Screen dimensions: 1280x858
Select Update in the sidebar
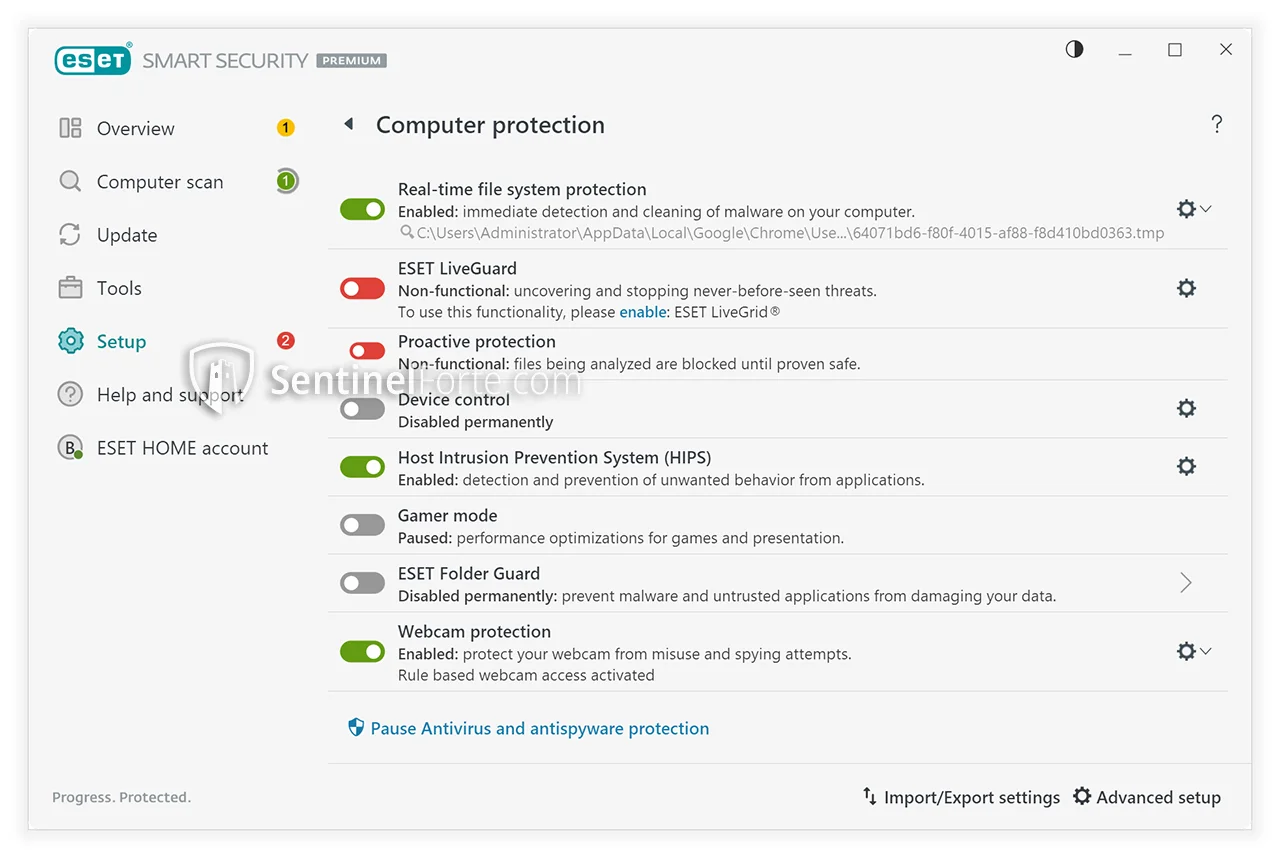[x=126, y=235]
